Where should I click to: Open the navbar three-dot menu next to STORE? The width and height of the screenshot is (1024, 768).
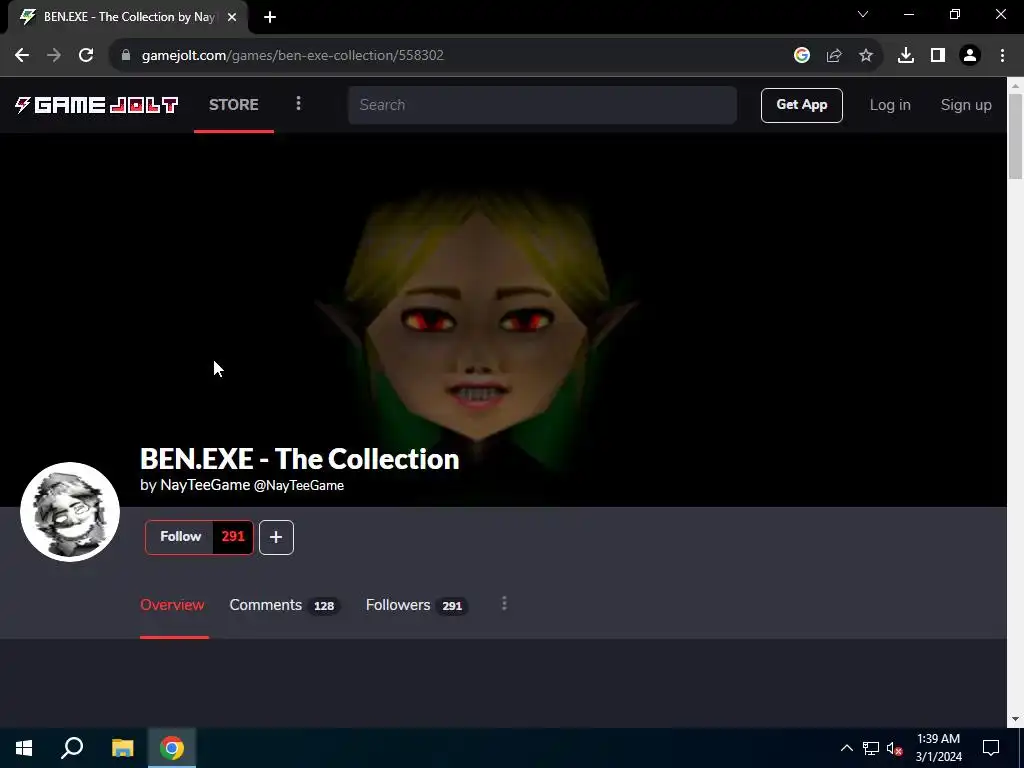point(298,104)
